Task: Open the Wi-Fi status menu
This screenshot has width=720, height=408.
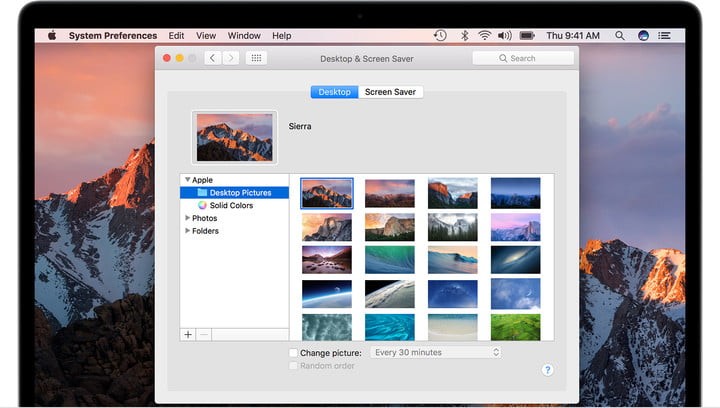Action: [484, 35]
